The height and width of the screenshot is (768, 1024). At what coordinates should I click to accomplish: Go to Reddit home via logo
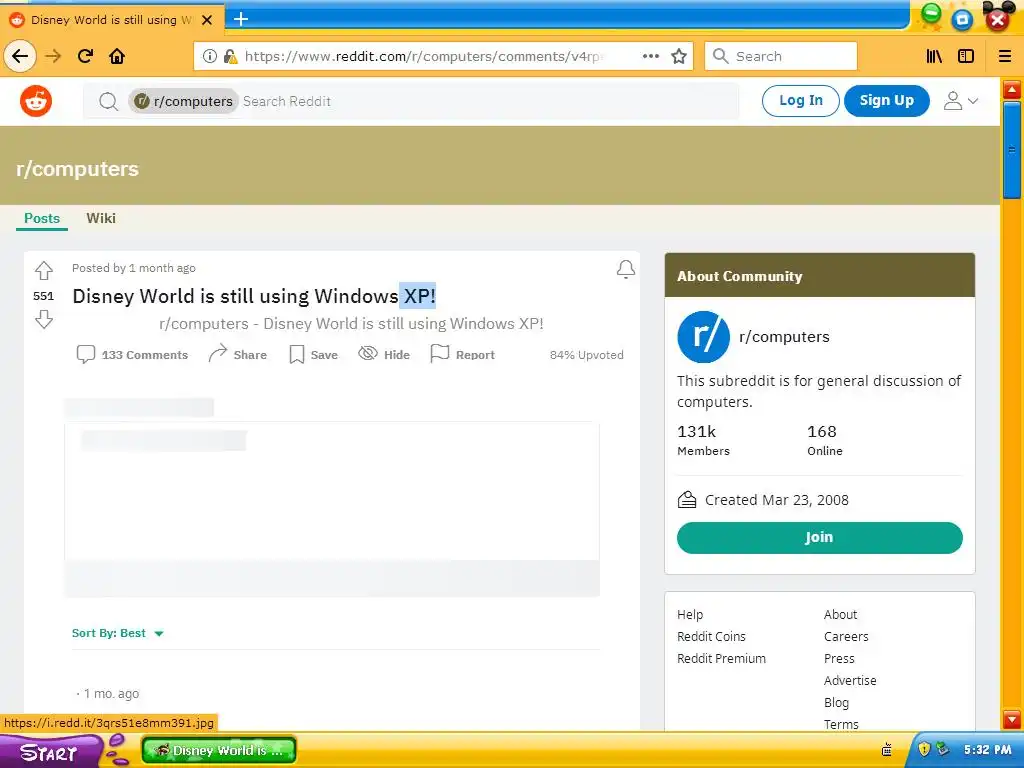click(36, 101)
